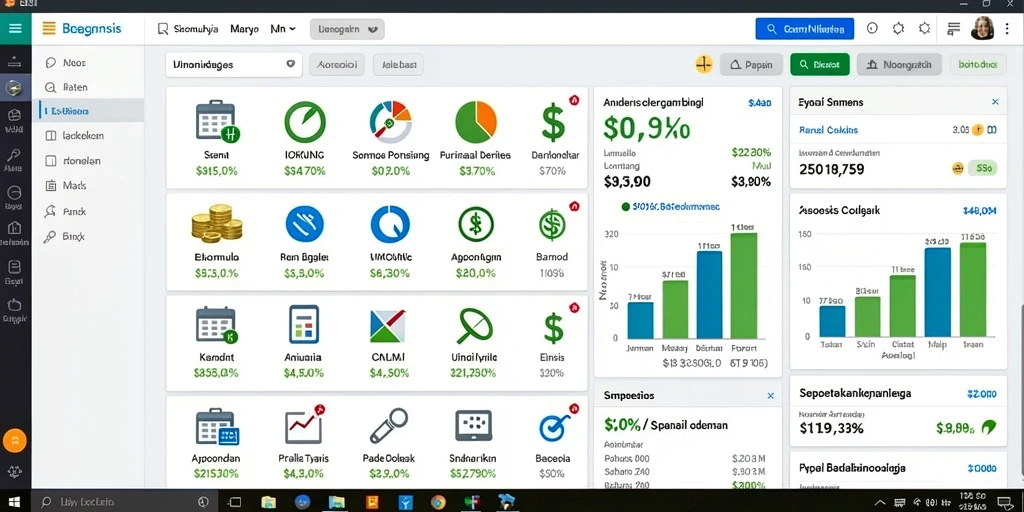
Task: Click the tallest green bar in the Anderis chart
Action: click(x=744, y=285)
